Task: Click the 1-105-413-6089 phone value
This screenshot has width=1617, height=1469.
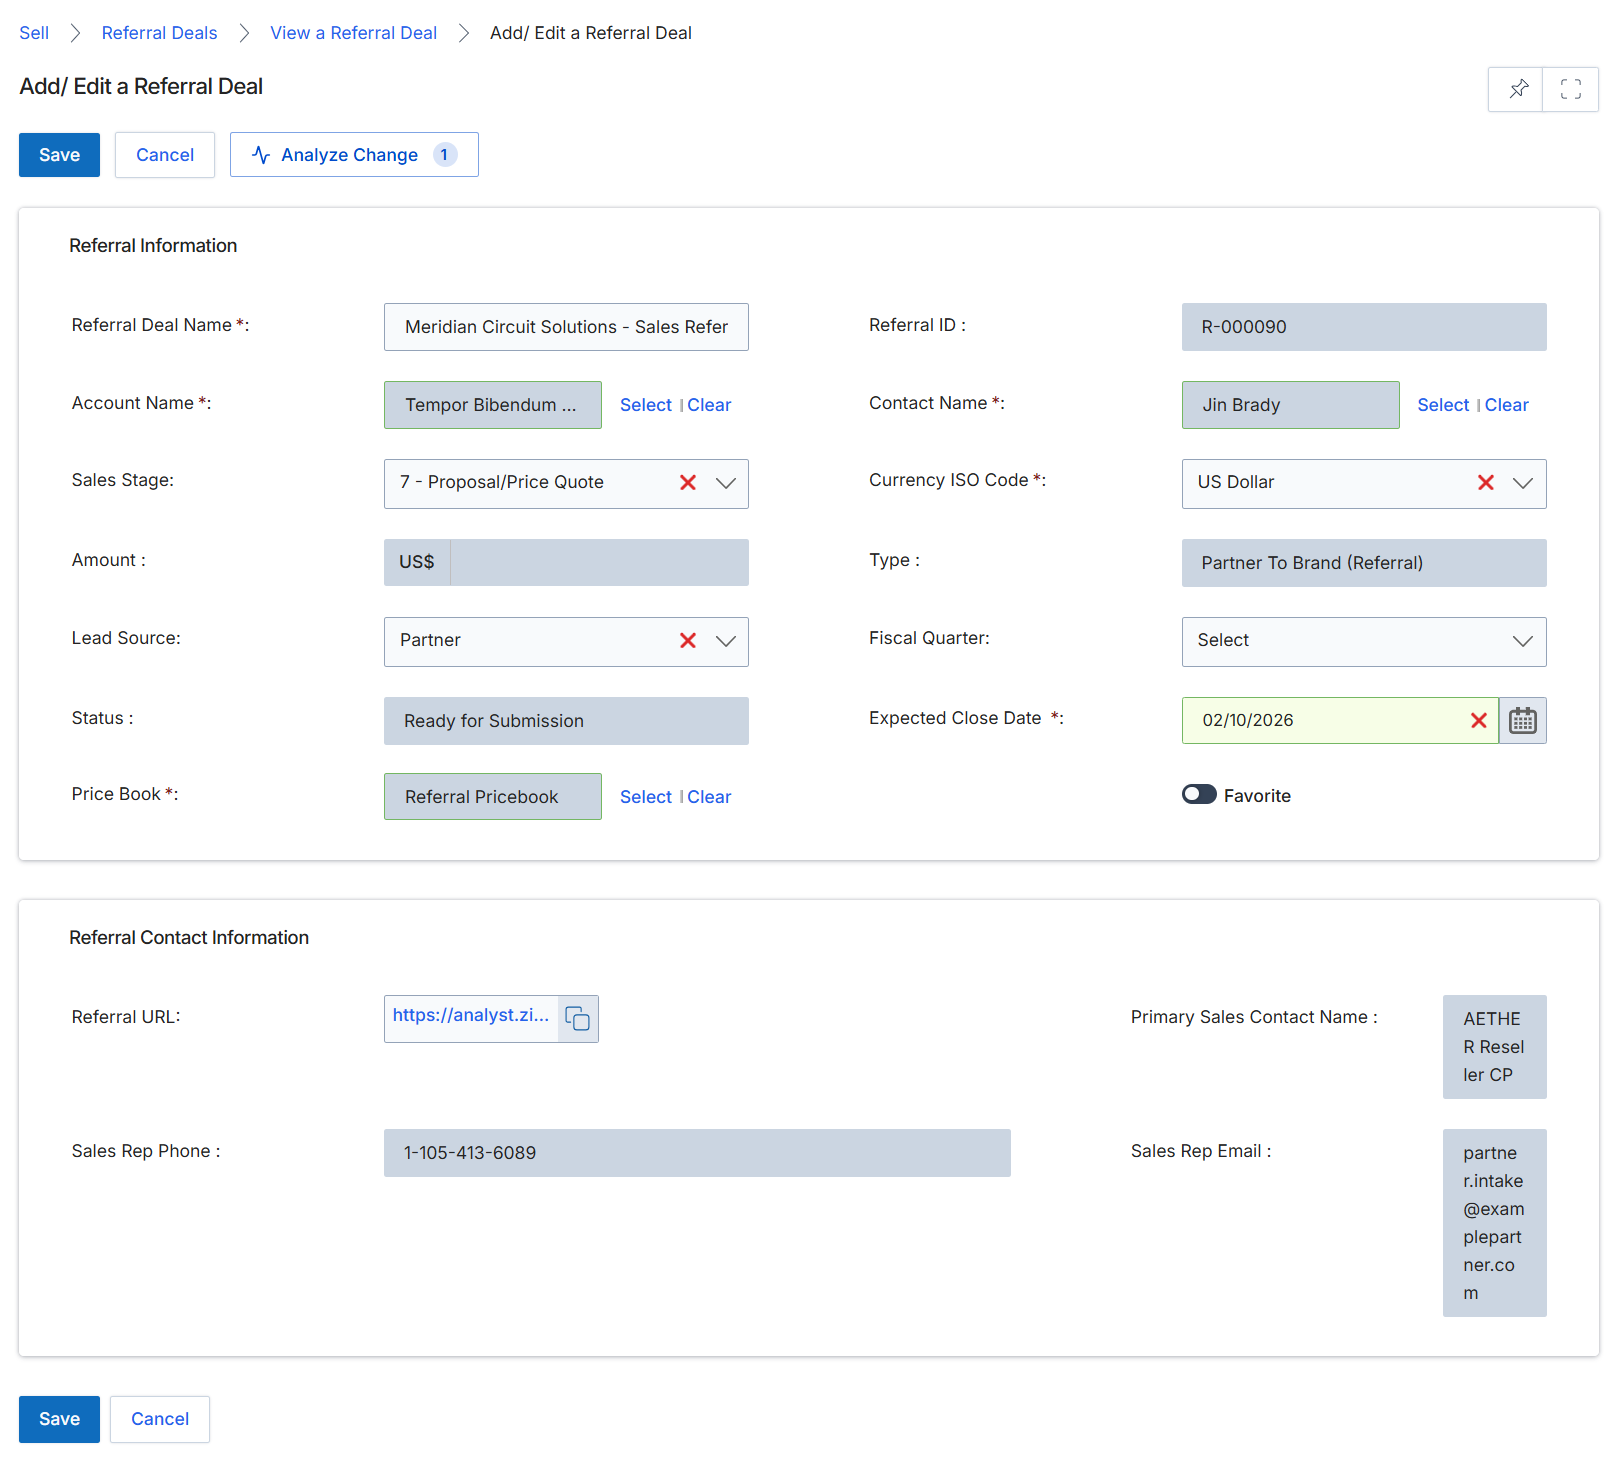Action: (697, 1153)
